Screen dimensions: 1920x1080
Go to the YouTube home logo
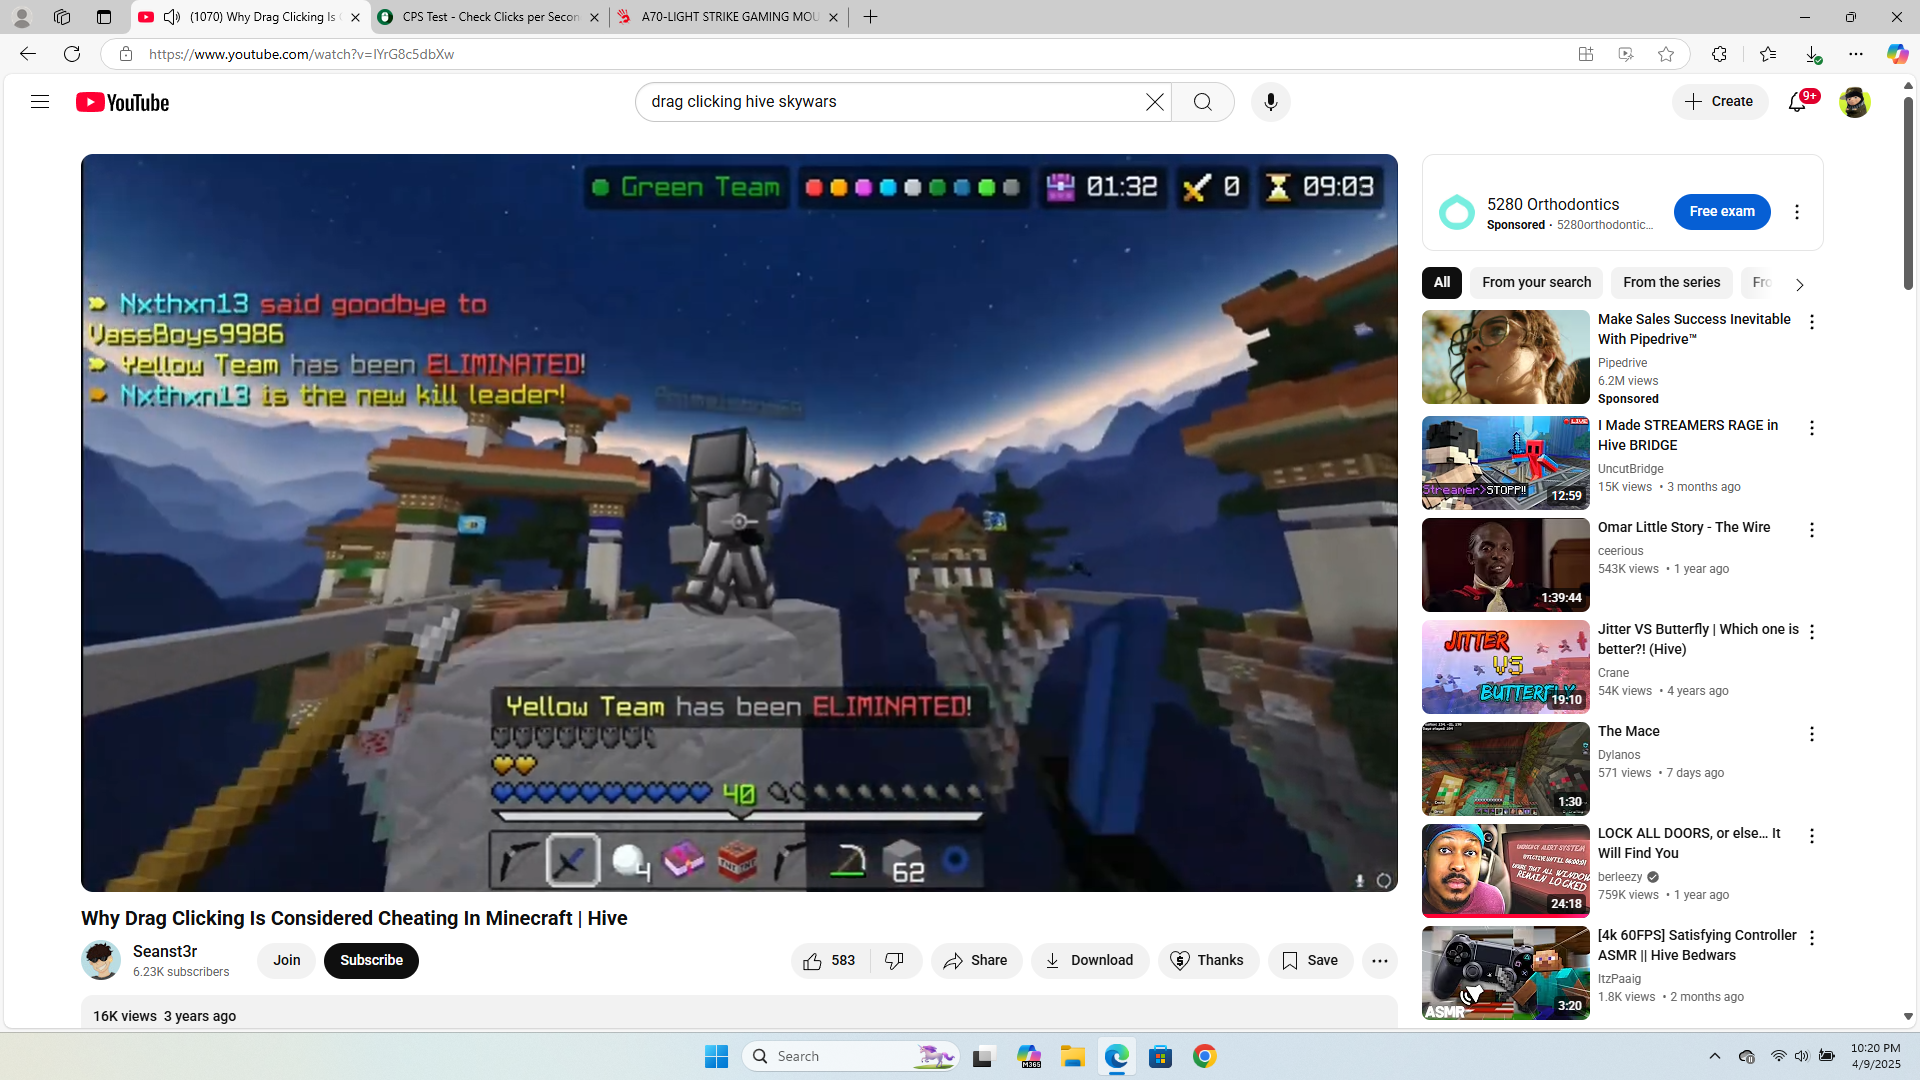pos(123,102)
